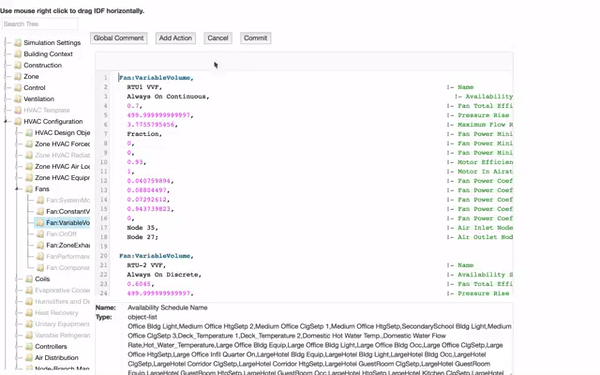Screen dimensions: 600x375
Task: Click the 'RTU1 VVF,' name line
Action: pos(144,87)
